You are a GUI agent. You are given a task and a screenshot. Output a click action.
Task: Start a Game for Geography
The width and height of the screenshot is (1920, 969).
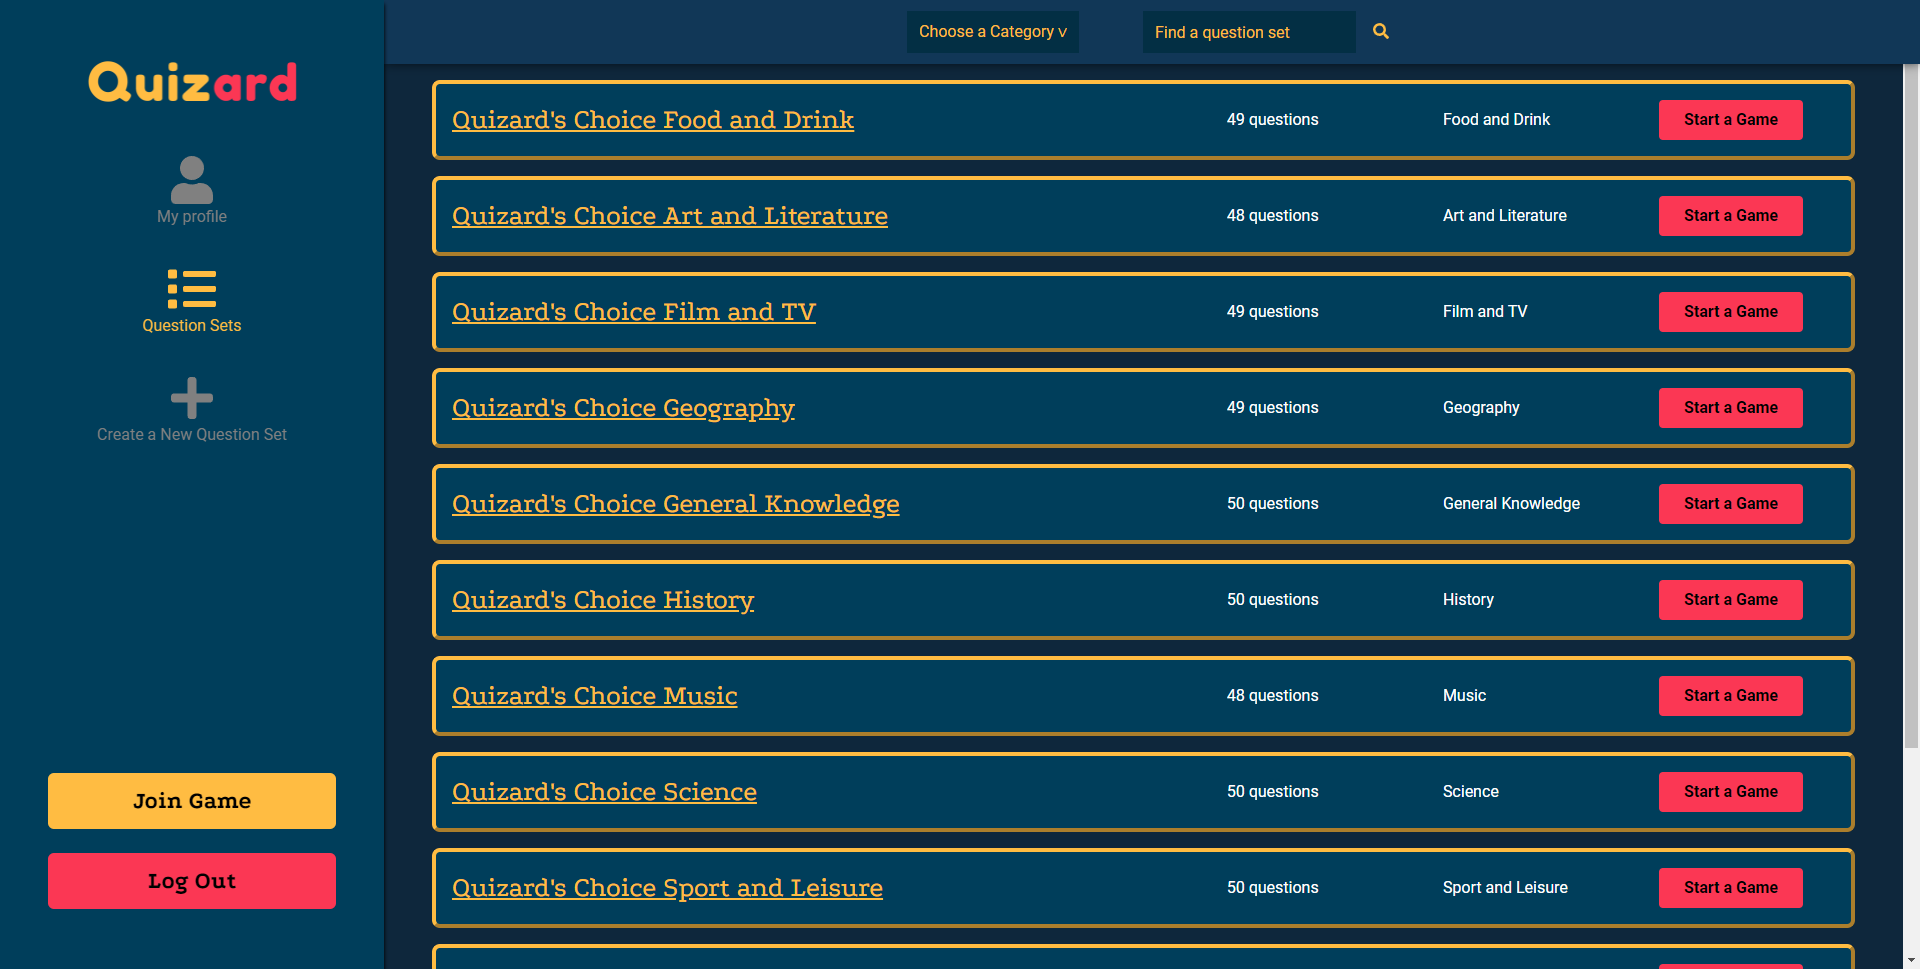(x=1731, y=408)
